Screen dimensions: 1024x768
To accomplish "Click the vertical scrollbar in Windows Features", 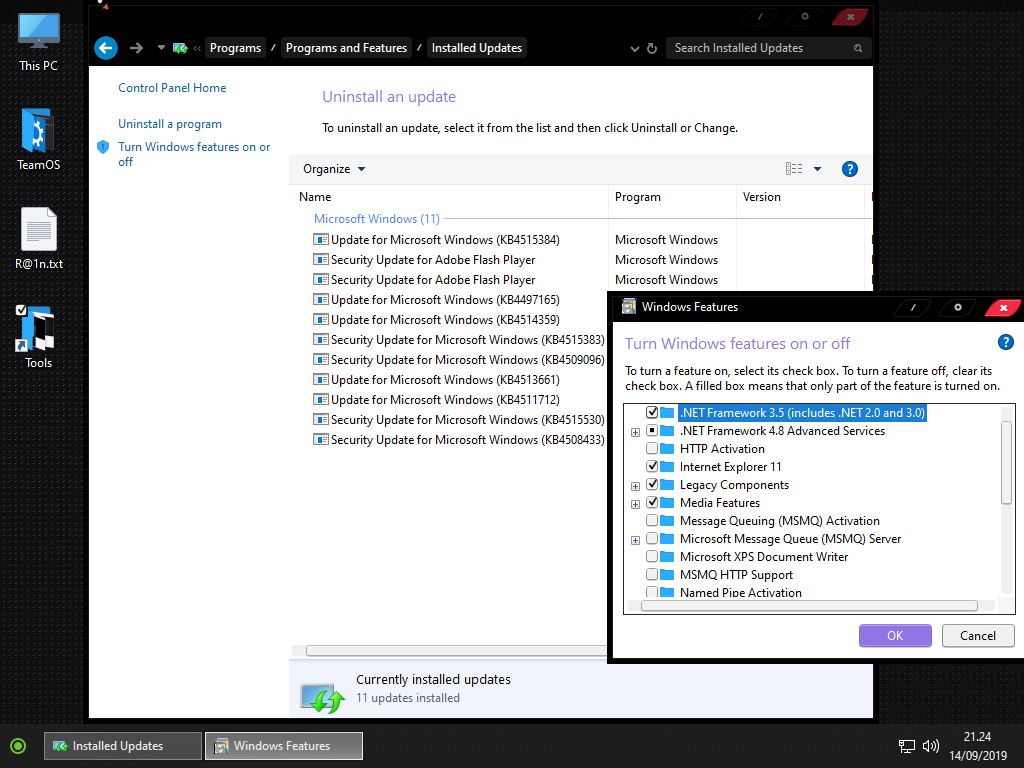I will [1006, 462].
